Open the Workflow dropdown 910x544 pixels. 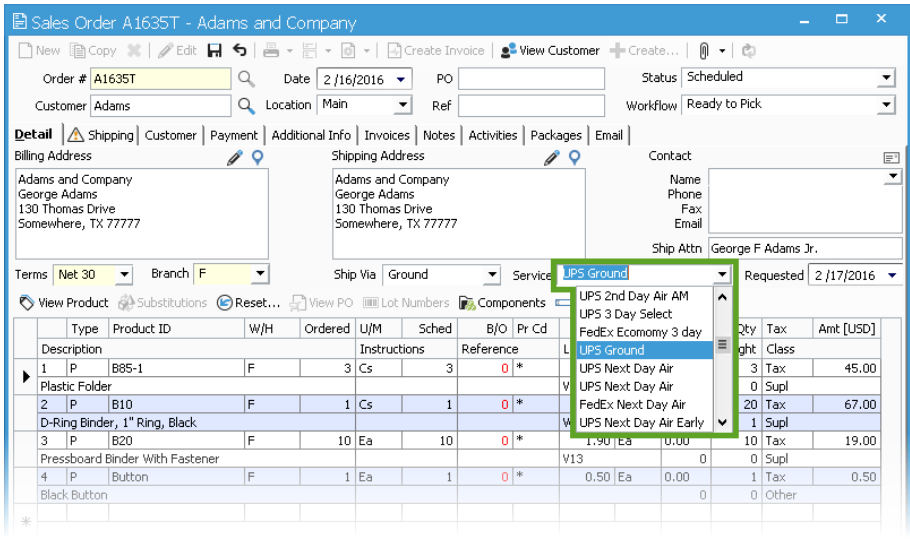886,105
